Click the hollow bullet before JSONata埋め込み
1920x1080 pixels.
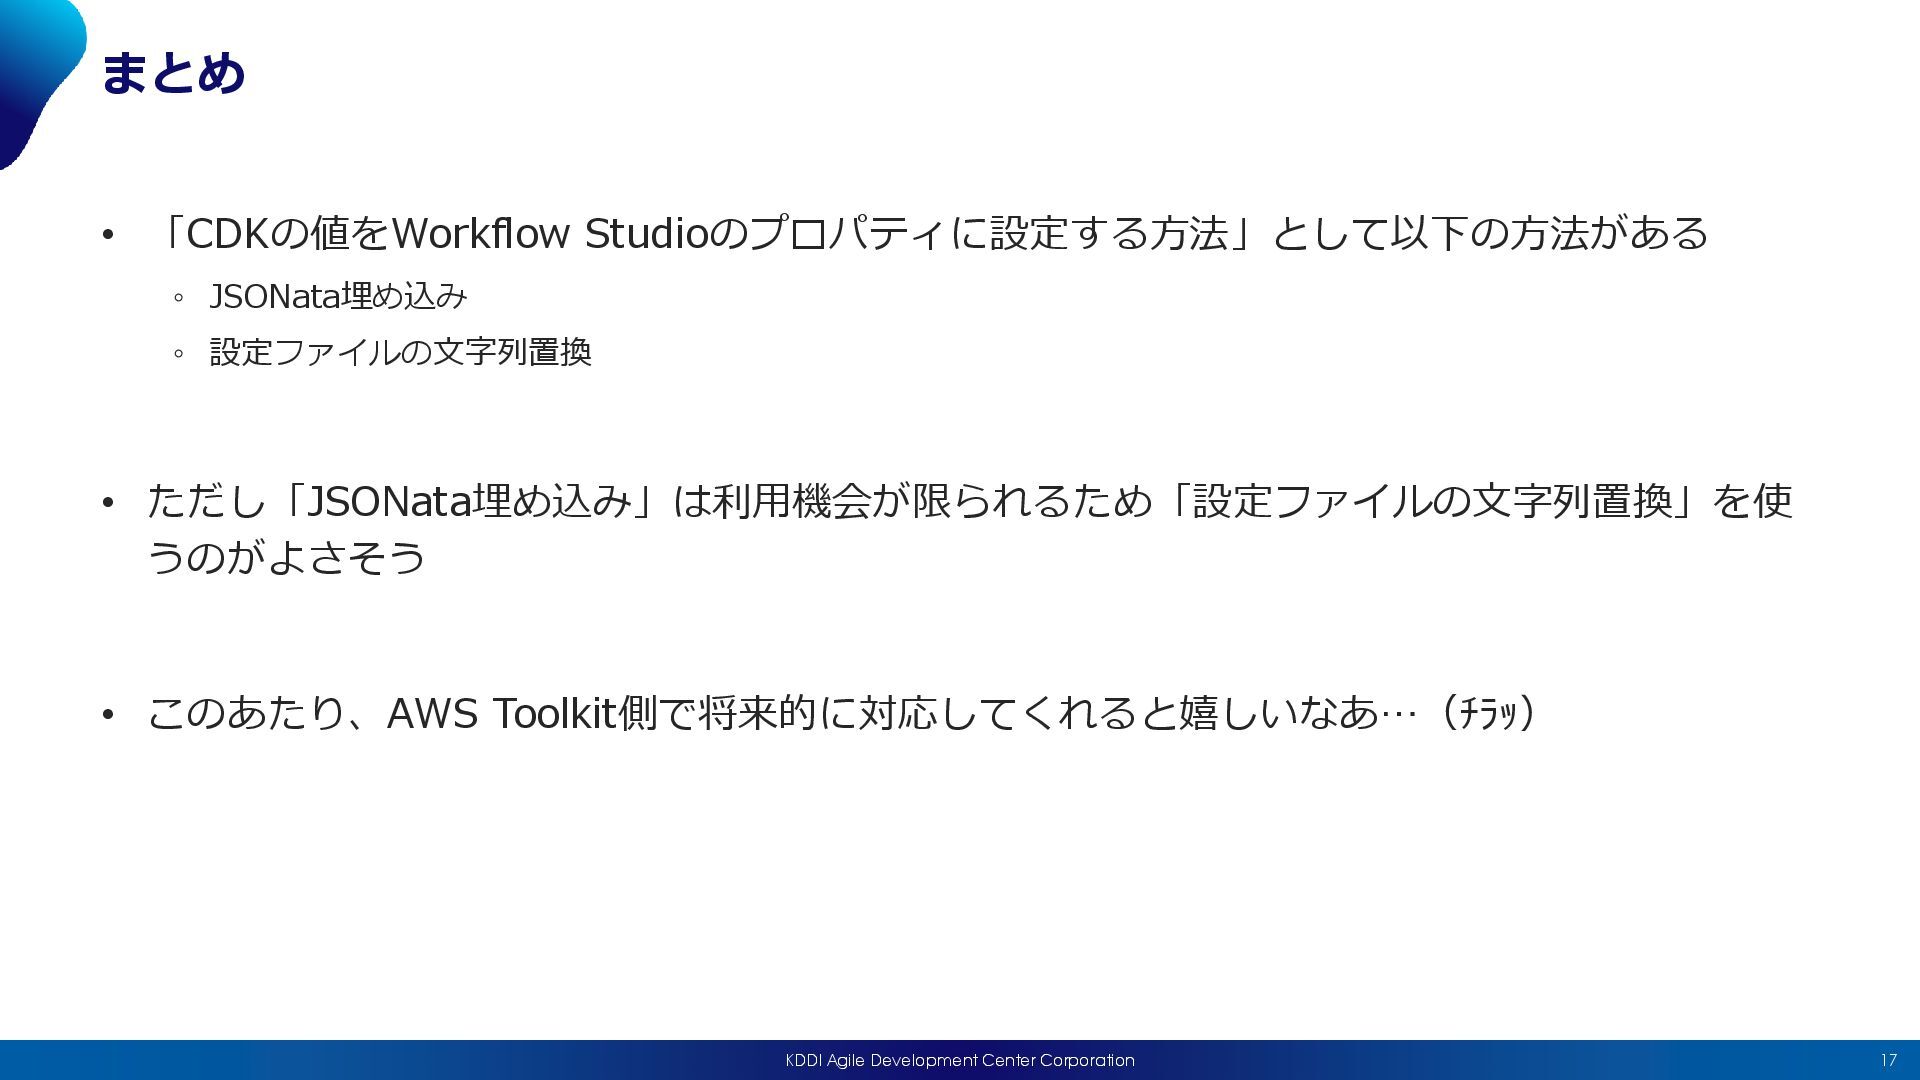point(178,298)
